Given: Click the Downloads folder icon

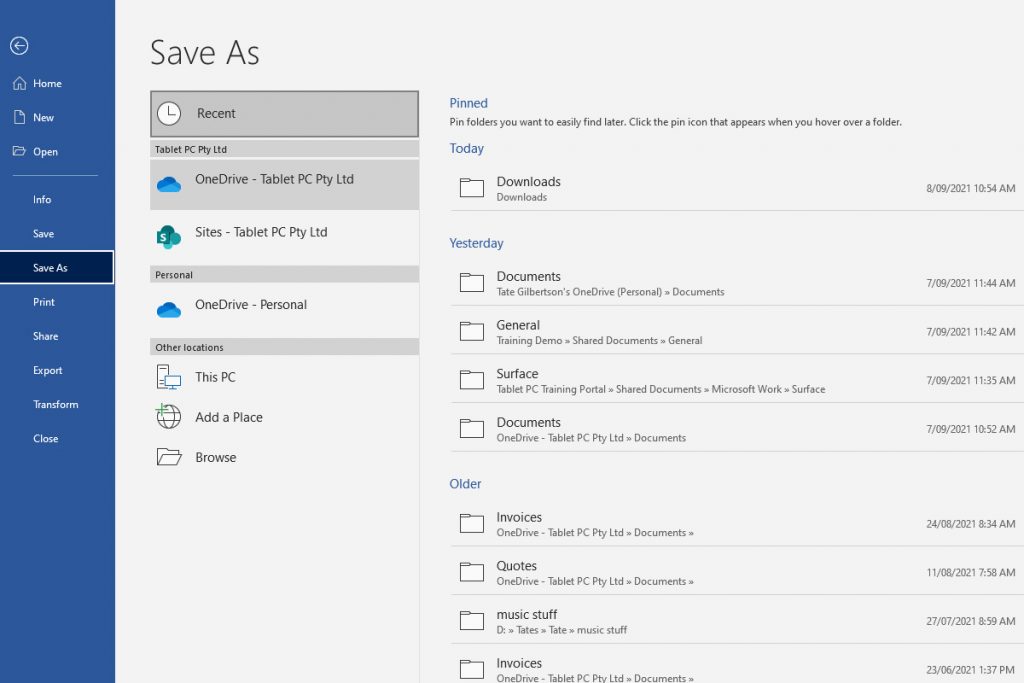Looking at the screenshot, I should tap(472, 187).
